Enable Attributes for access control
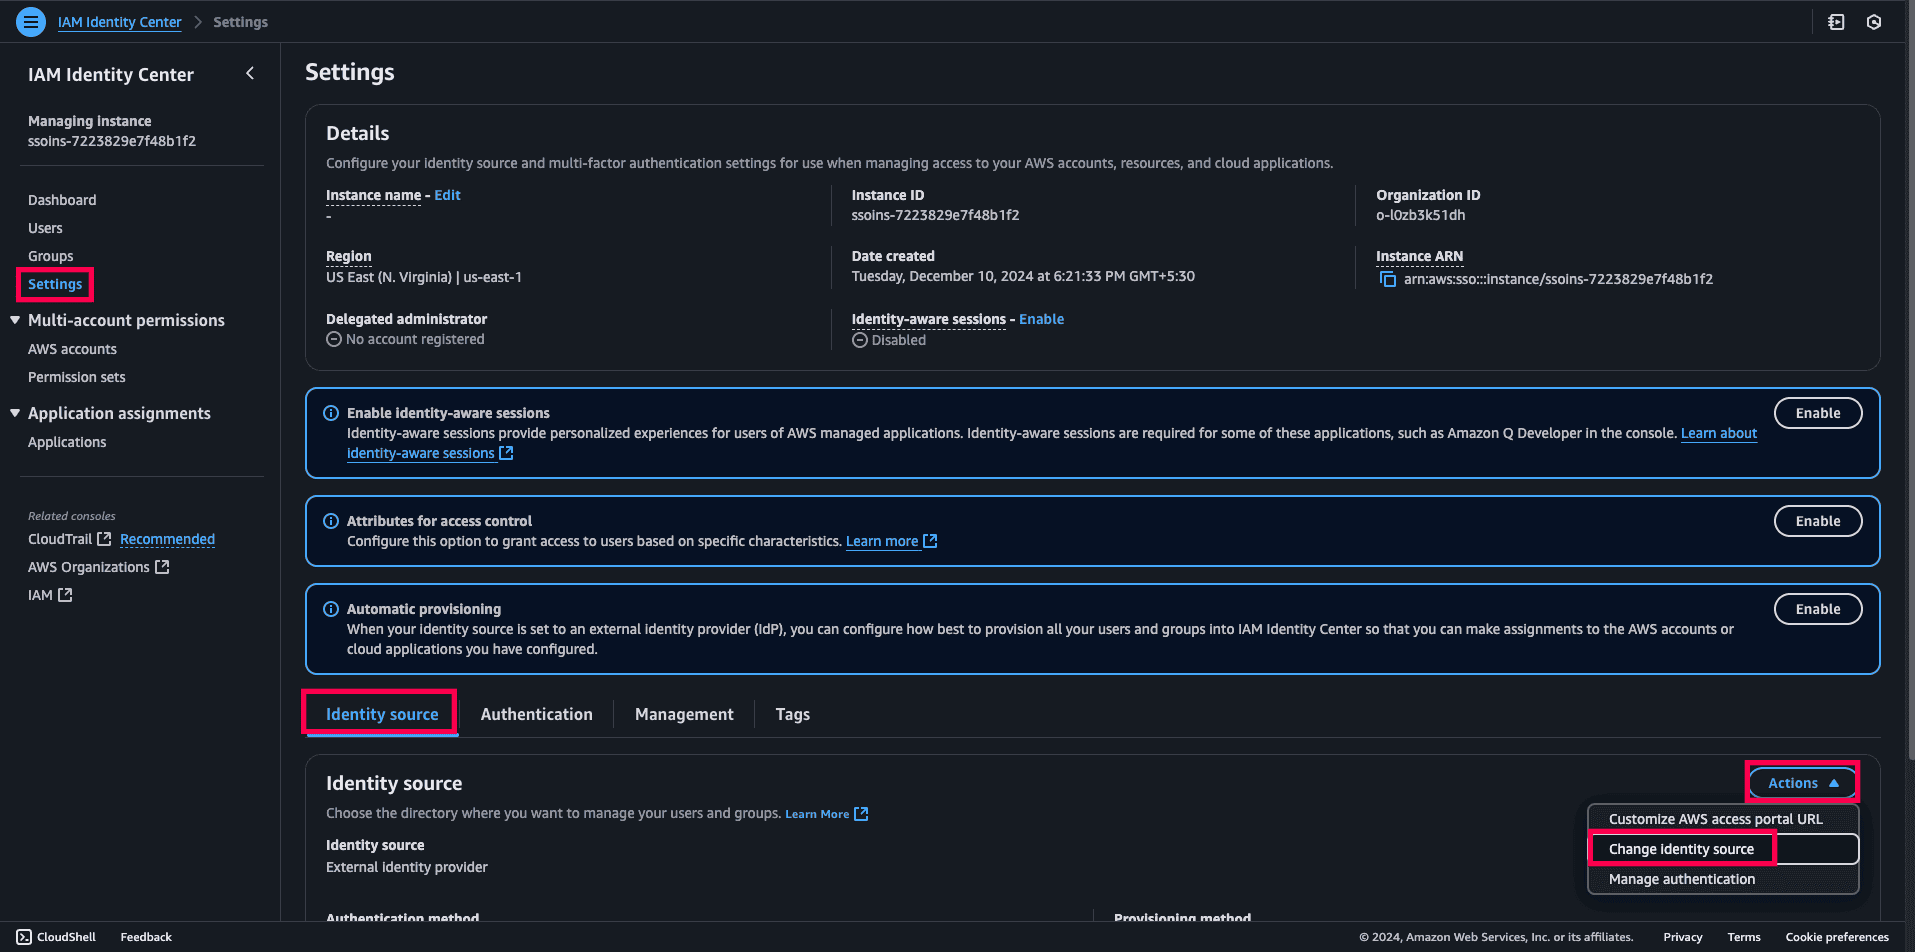The image size is (1915, 952). (1817, 521)
